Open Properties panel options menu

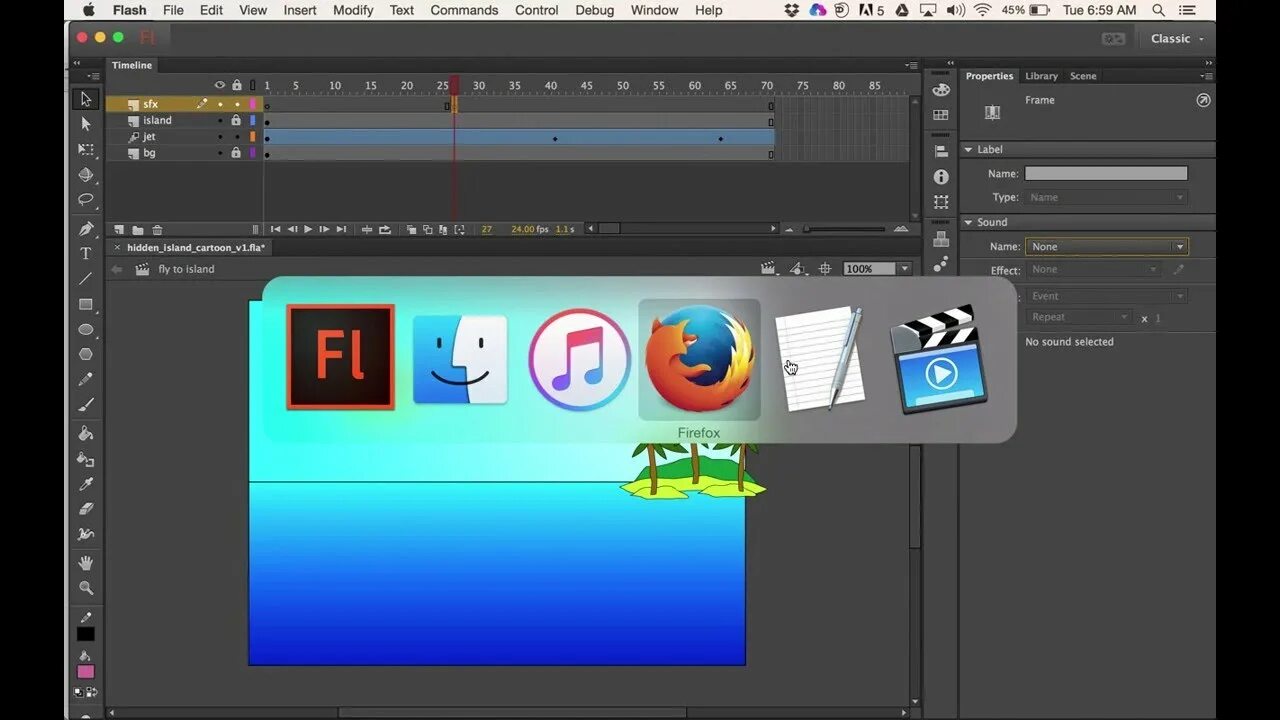(x=1208, y=76)
